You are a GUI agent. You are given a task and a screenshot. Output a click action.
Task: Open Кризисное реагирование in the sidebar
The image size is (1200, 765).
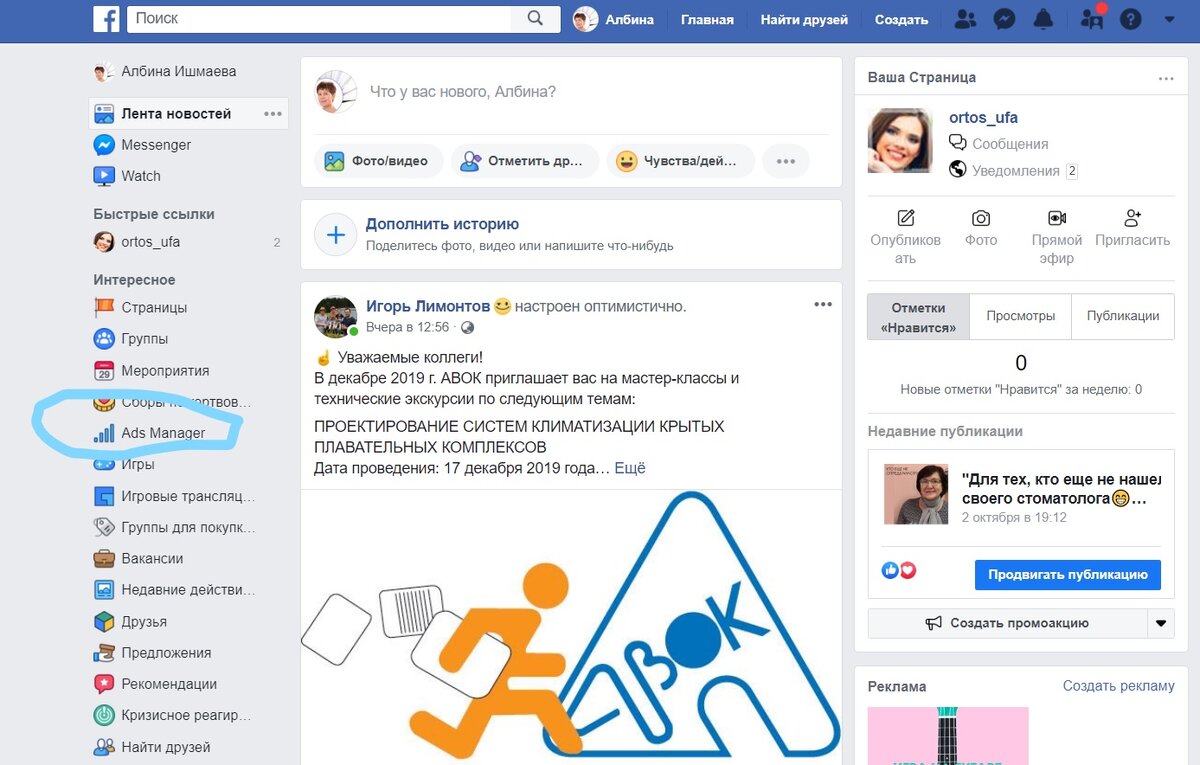[174, 716]
